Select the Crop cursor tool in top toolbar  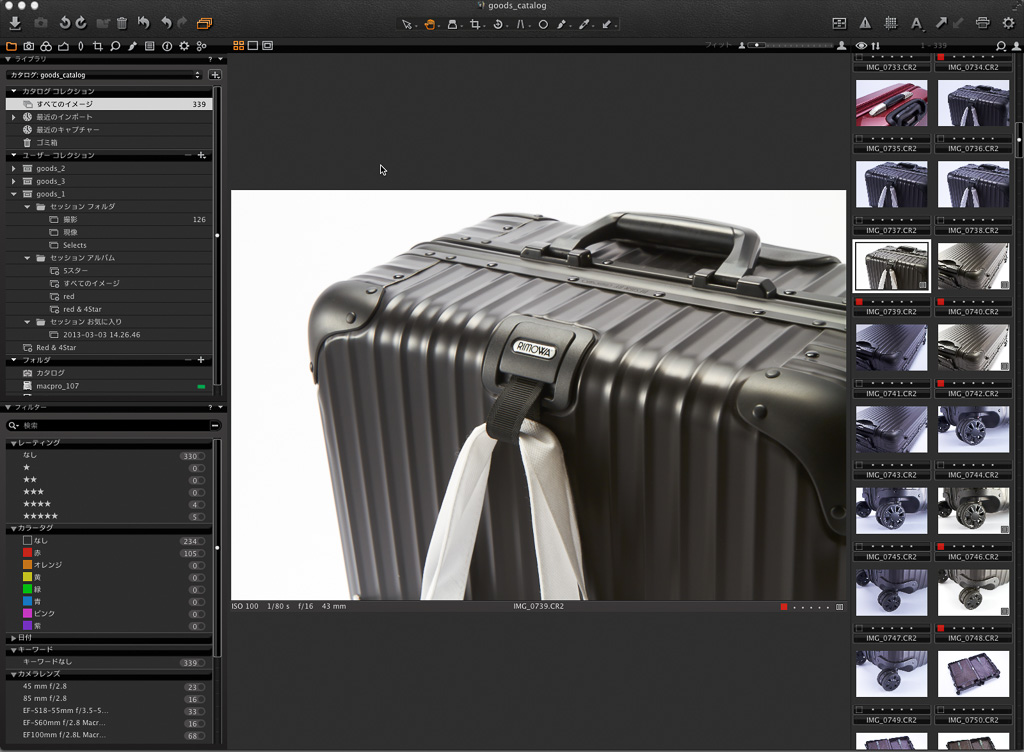coord(475,24)
